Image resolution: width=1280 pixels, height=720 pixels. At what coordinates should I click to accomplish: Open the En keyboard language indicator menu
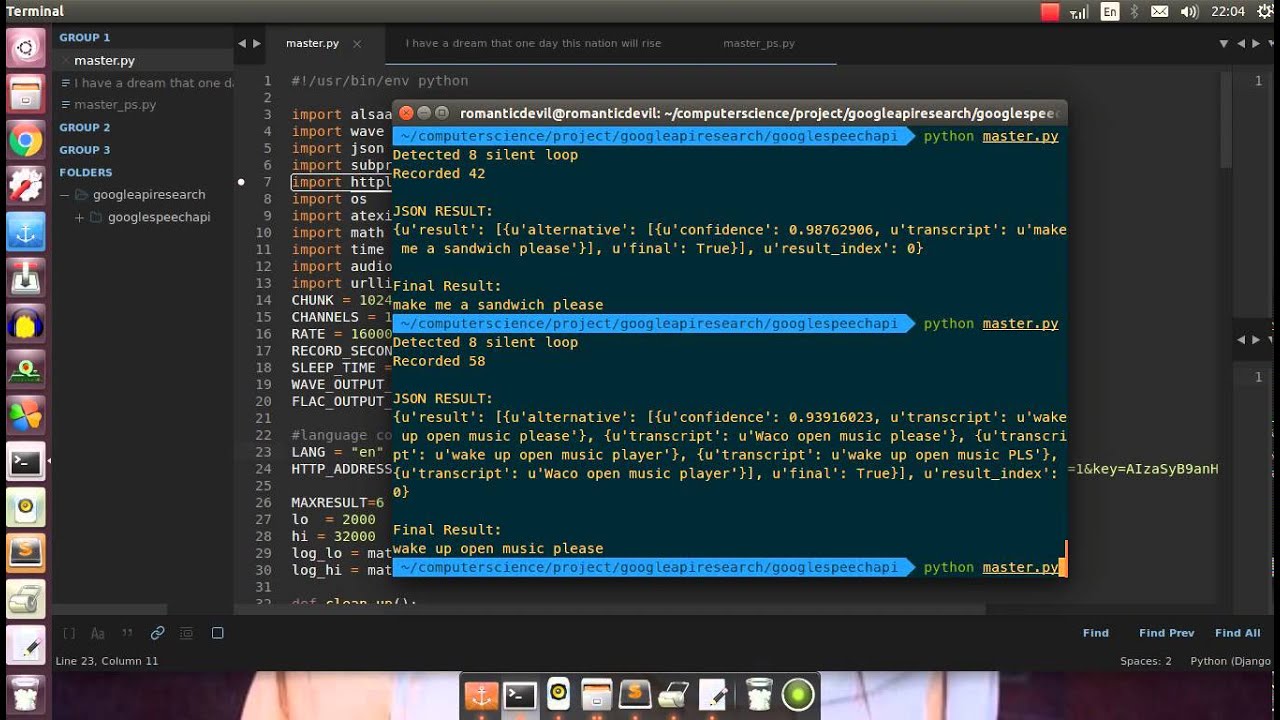coord(1110,12)
